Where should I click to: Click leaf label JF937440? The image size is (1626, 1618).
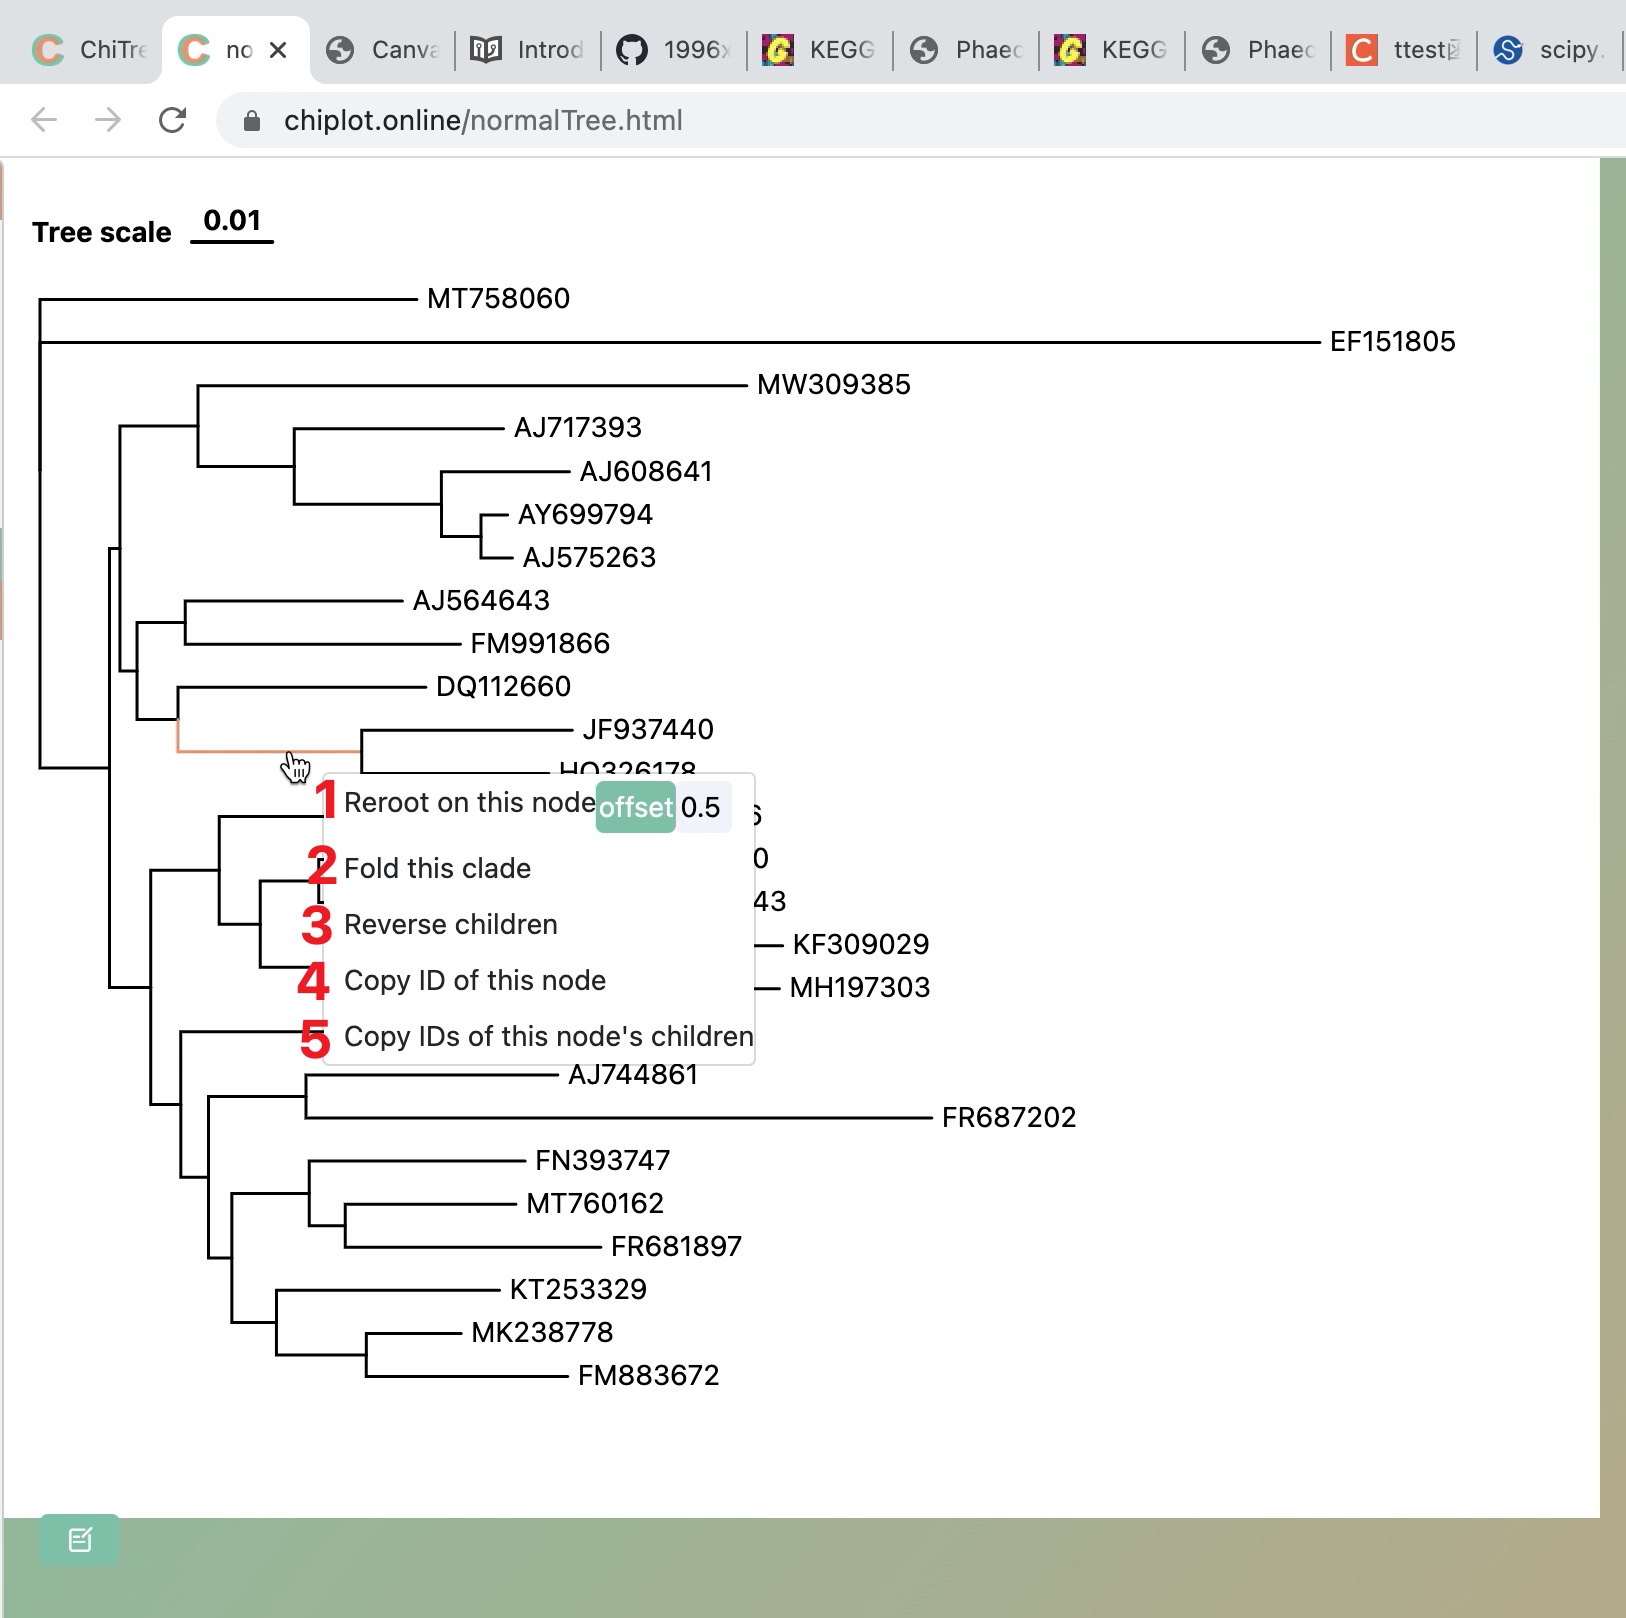click(648, 729)
